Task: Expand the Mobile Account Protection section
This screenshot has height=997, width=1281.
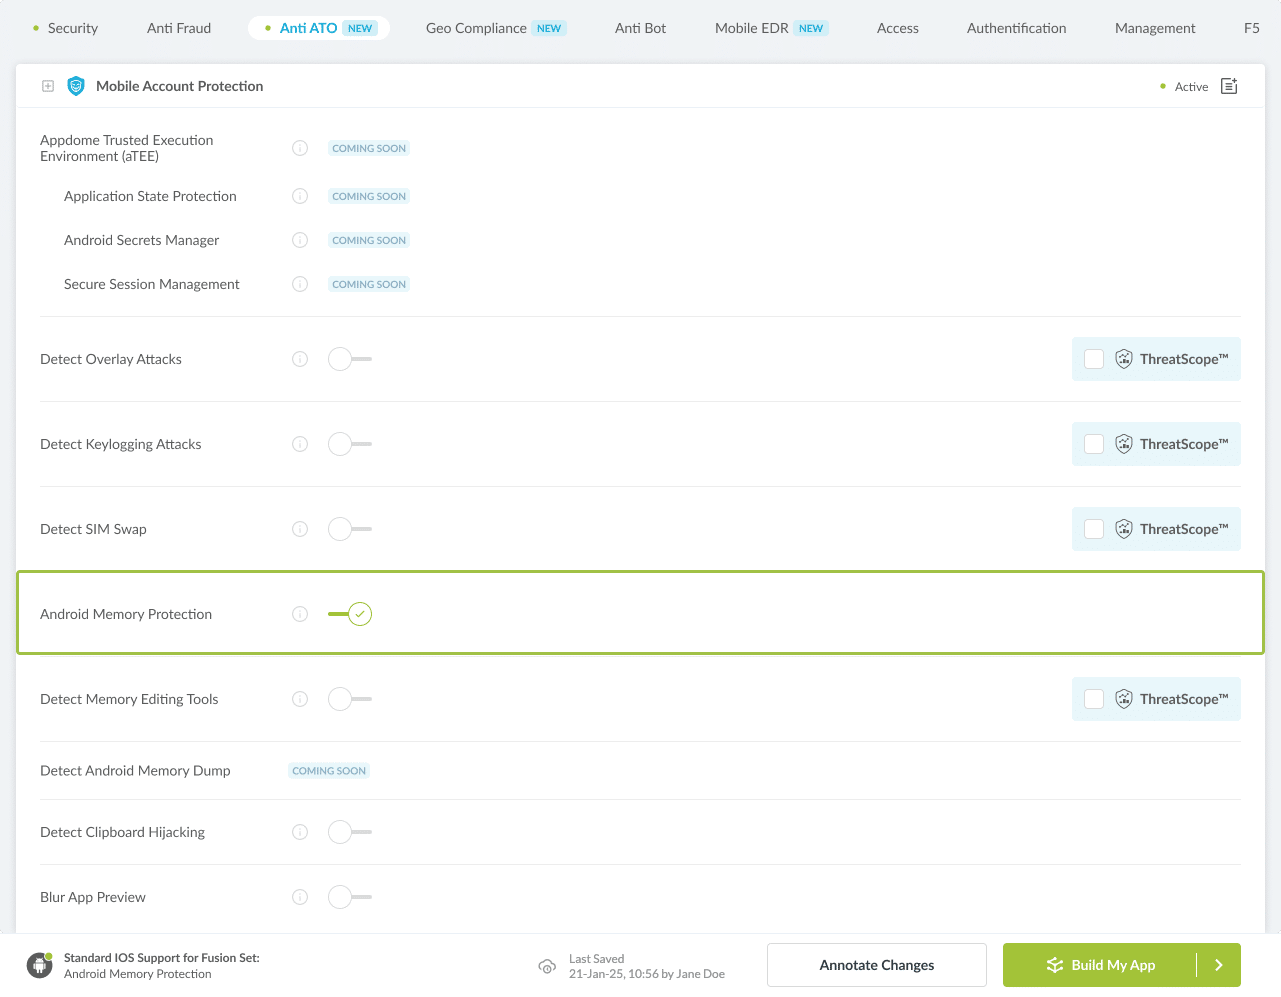Action: point(48,86)
